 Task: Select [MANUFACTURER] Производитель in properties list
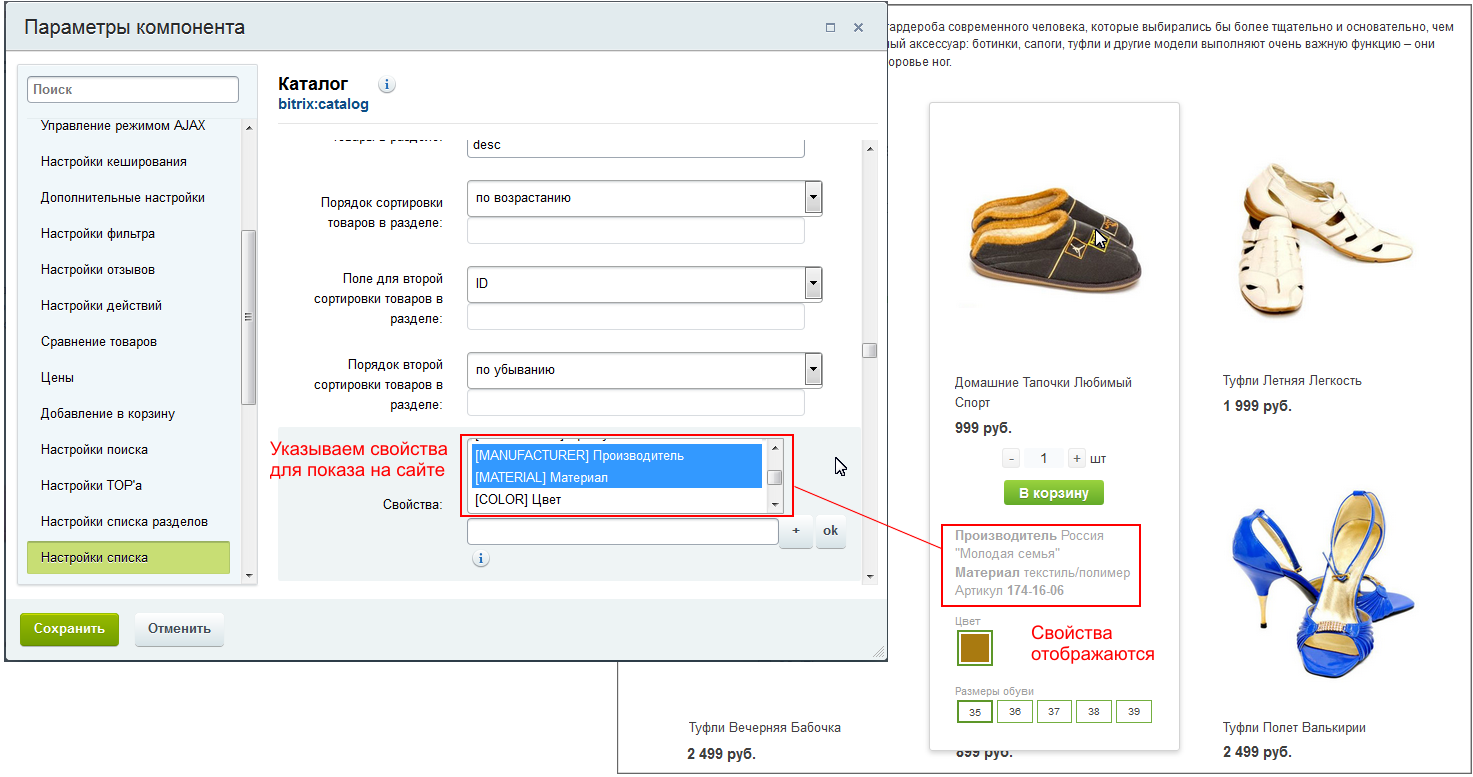[x=617, y=455]
